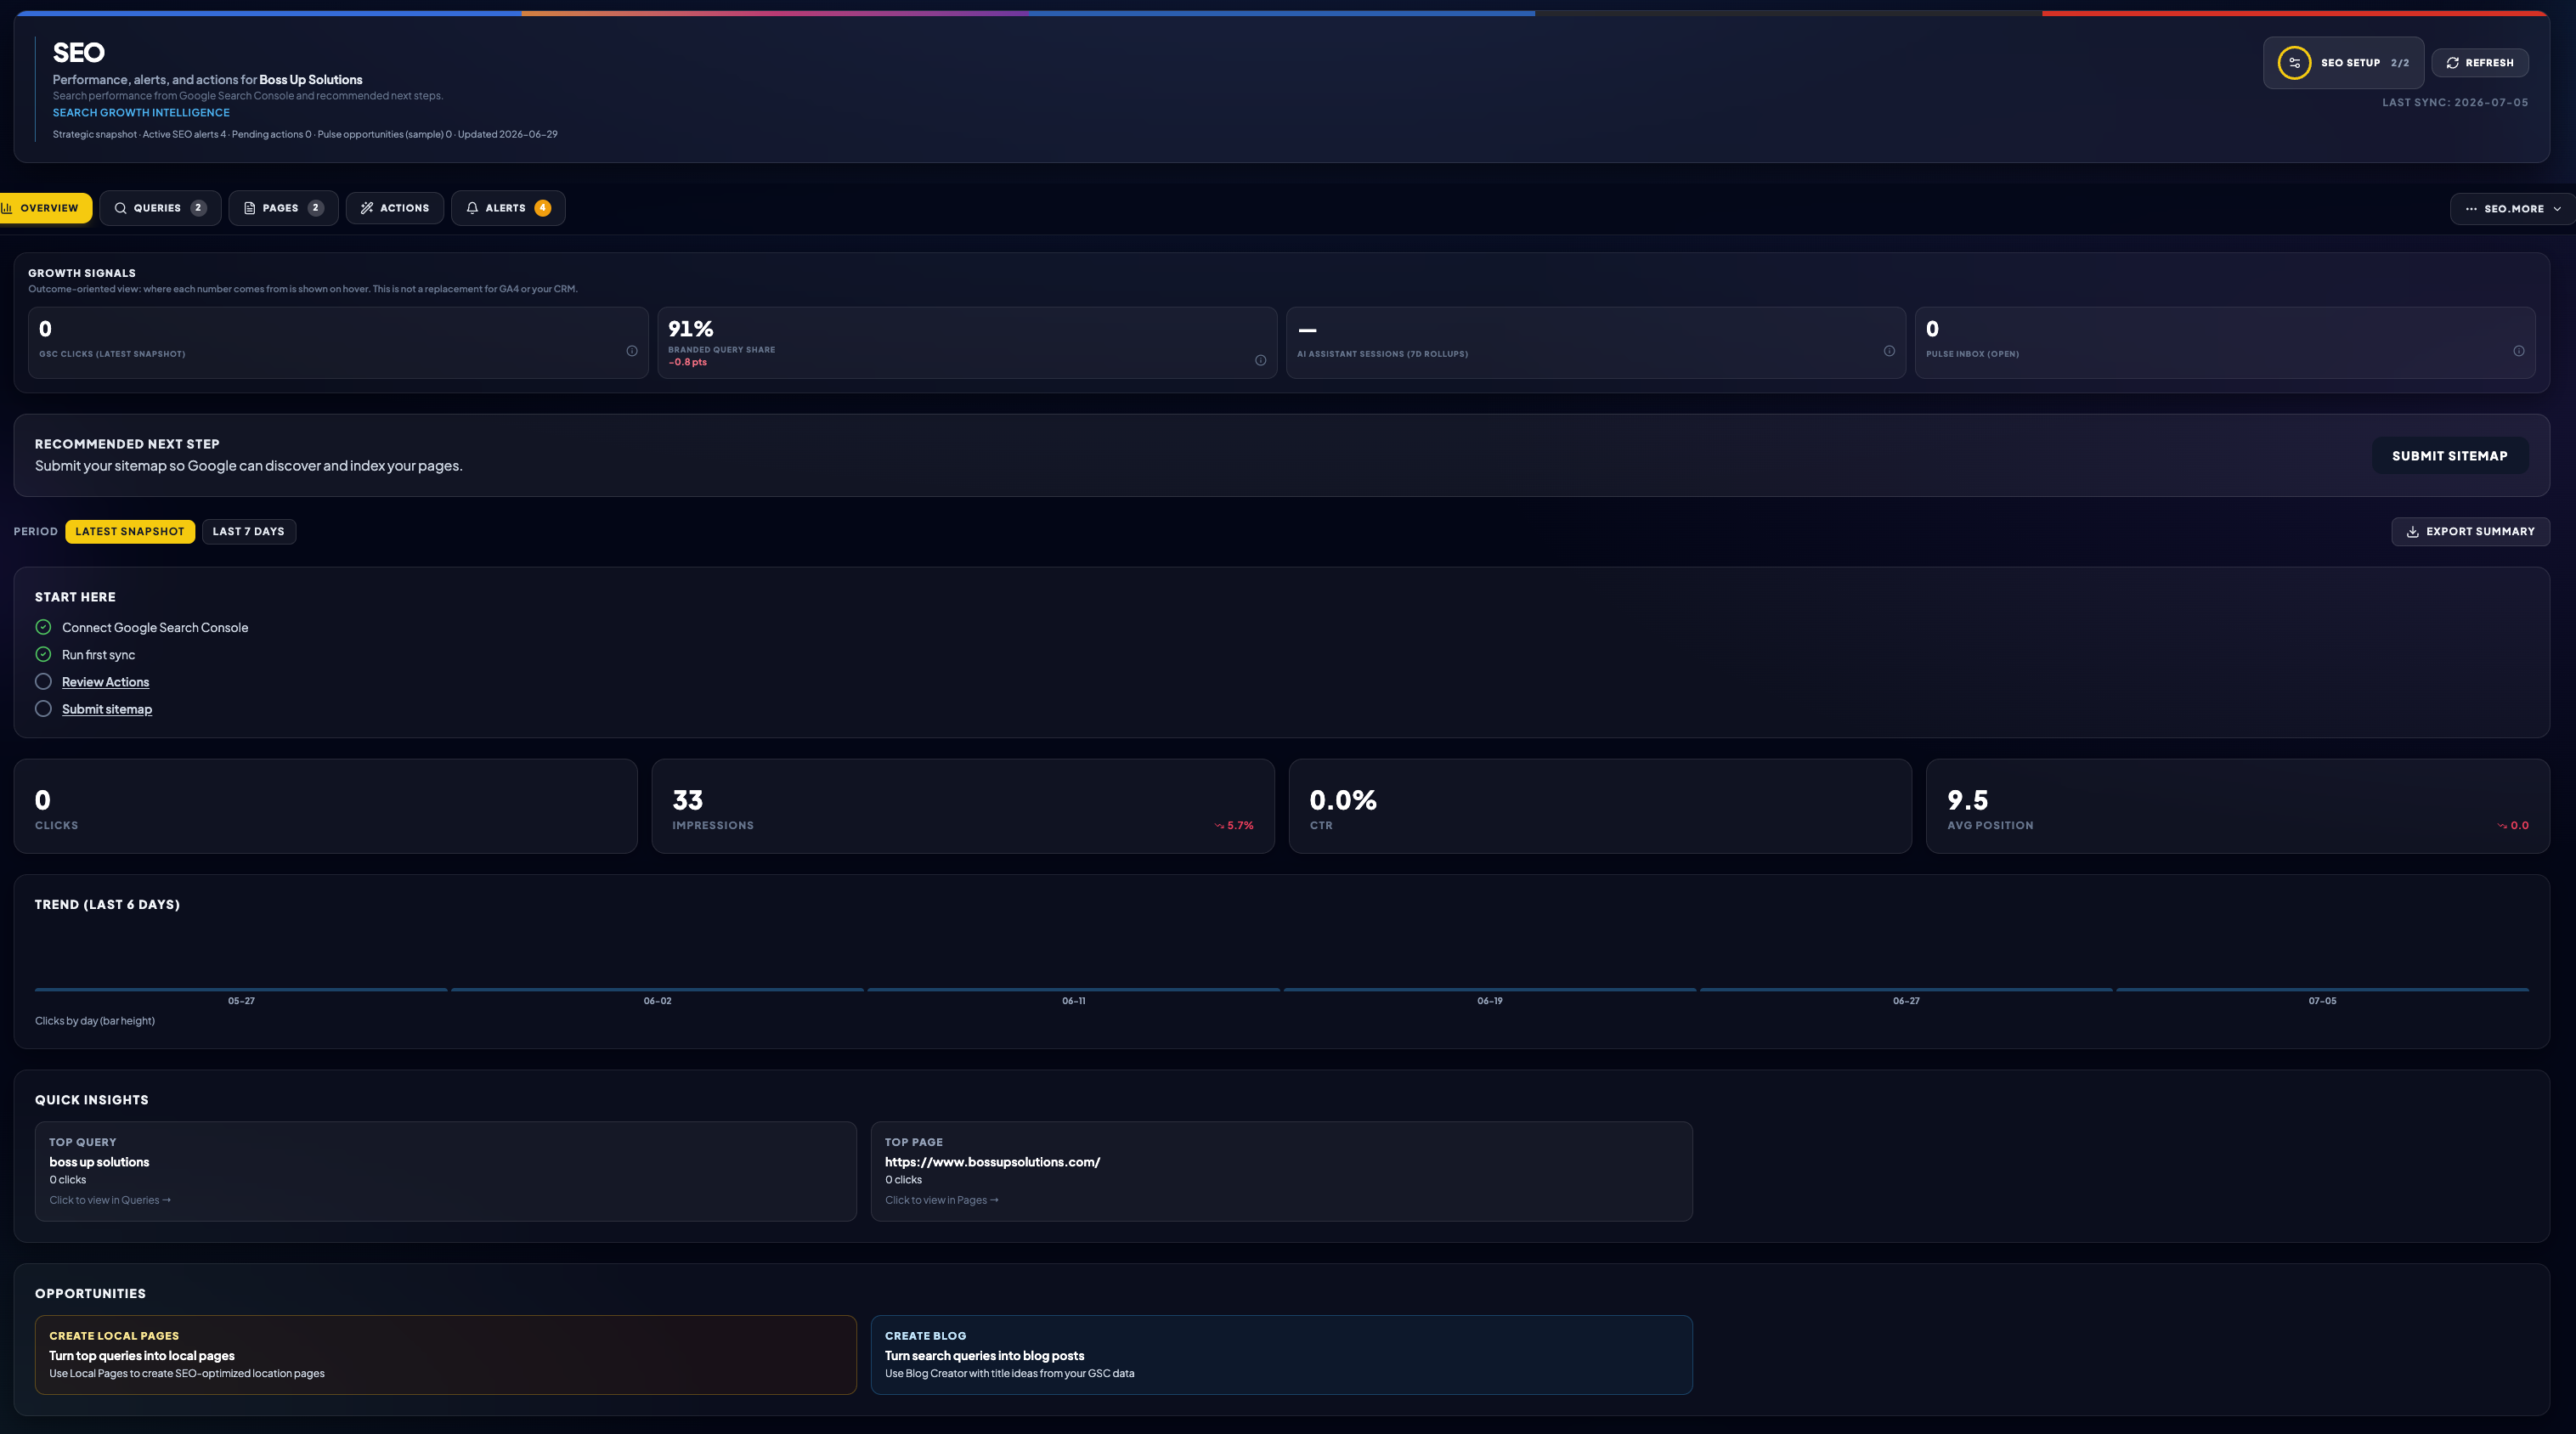Screen dimensions: 2576x1434
Task: Click the 05-27 trend bar
Action: [x=241, y=990]
